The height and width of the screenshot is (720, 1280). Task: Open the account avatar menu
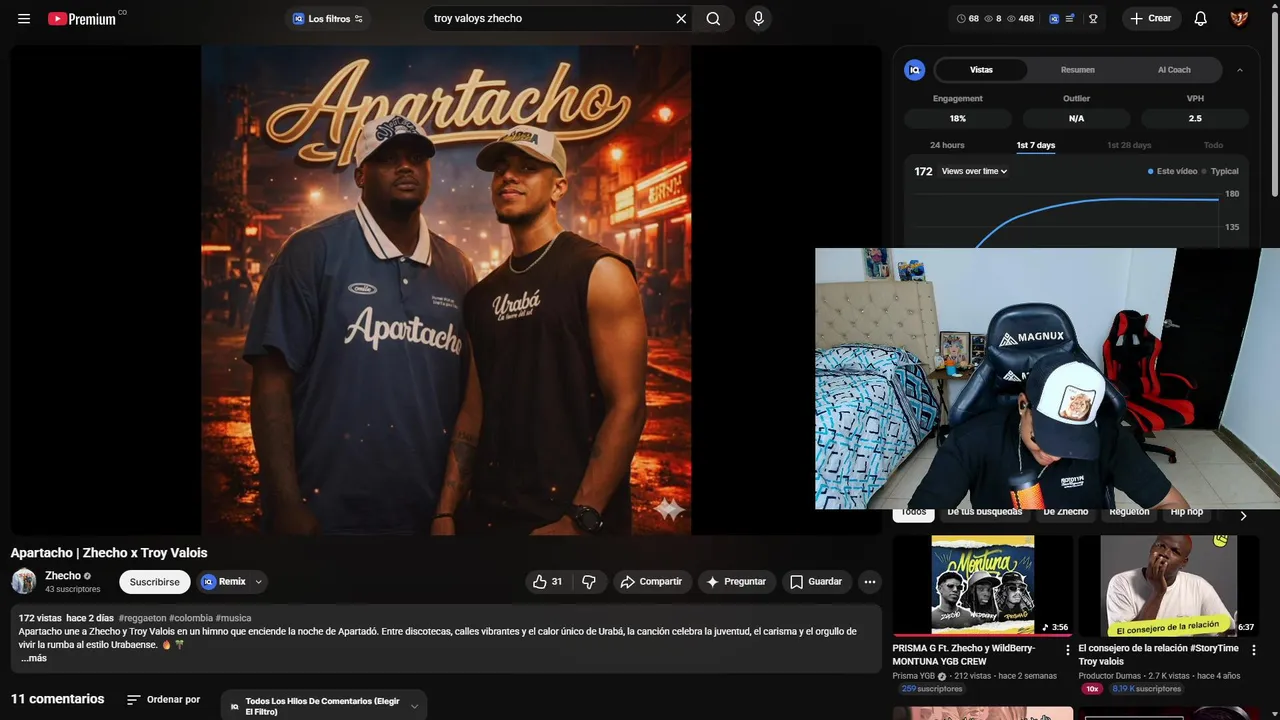point(1239,18)
